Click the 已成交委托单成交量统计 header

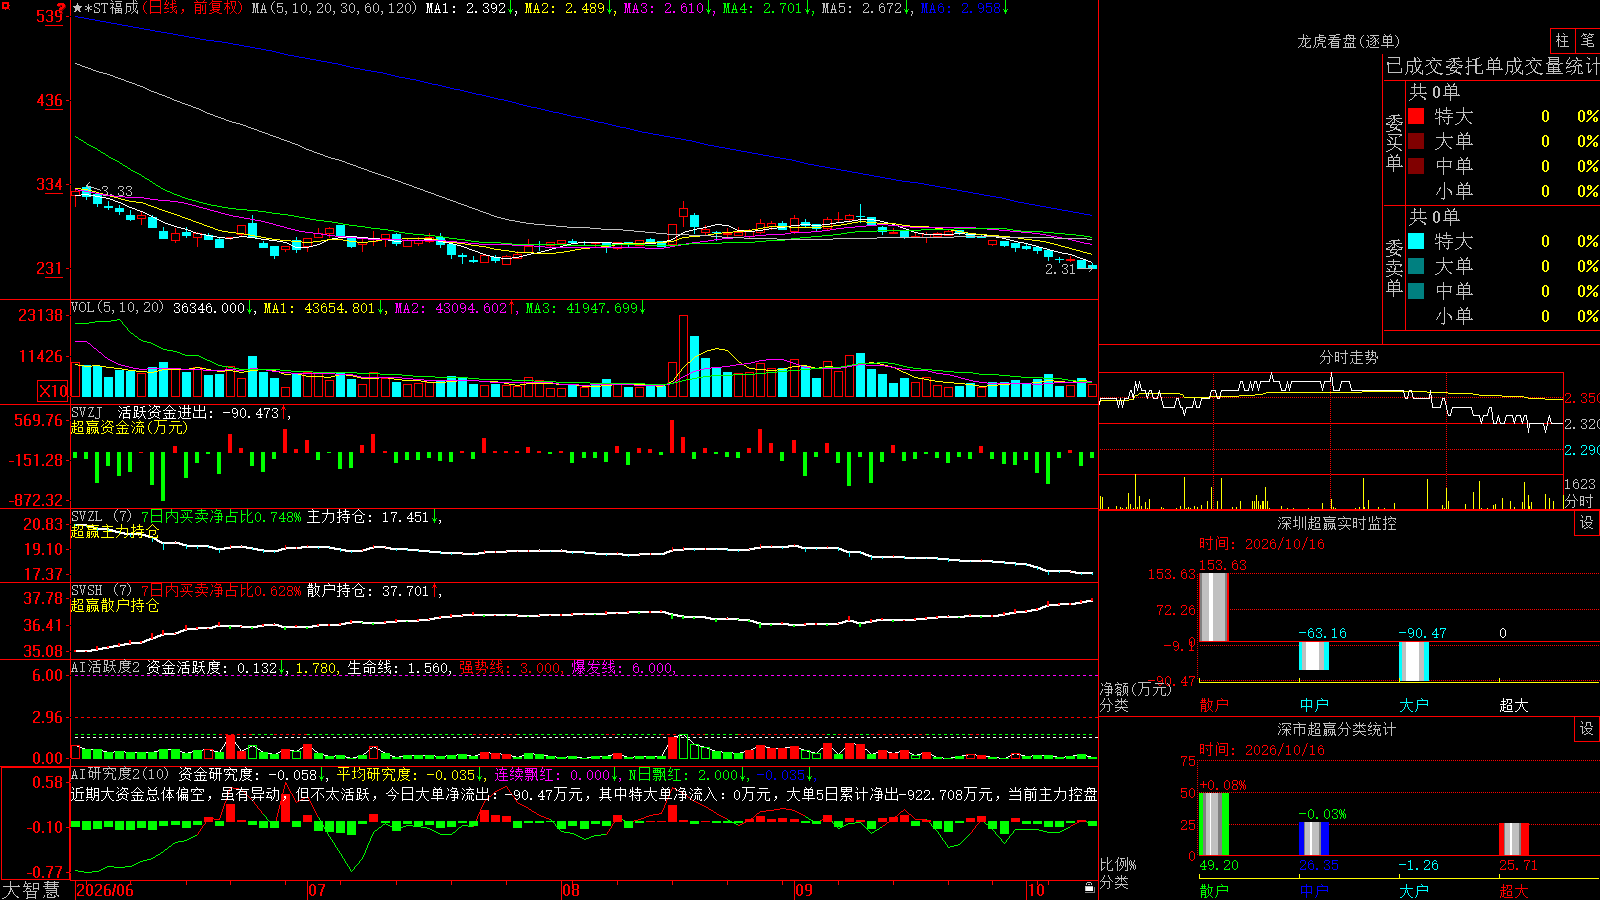[1492, 66]
